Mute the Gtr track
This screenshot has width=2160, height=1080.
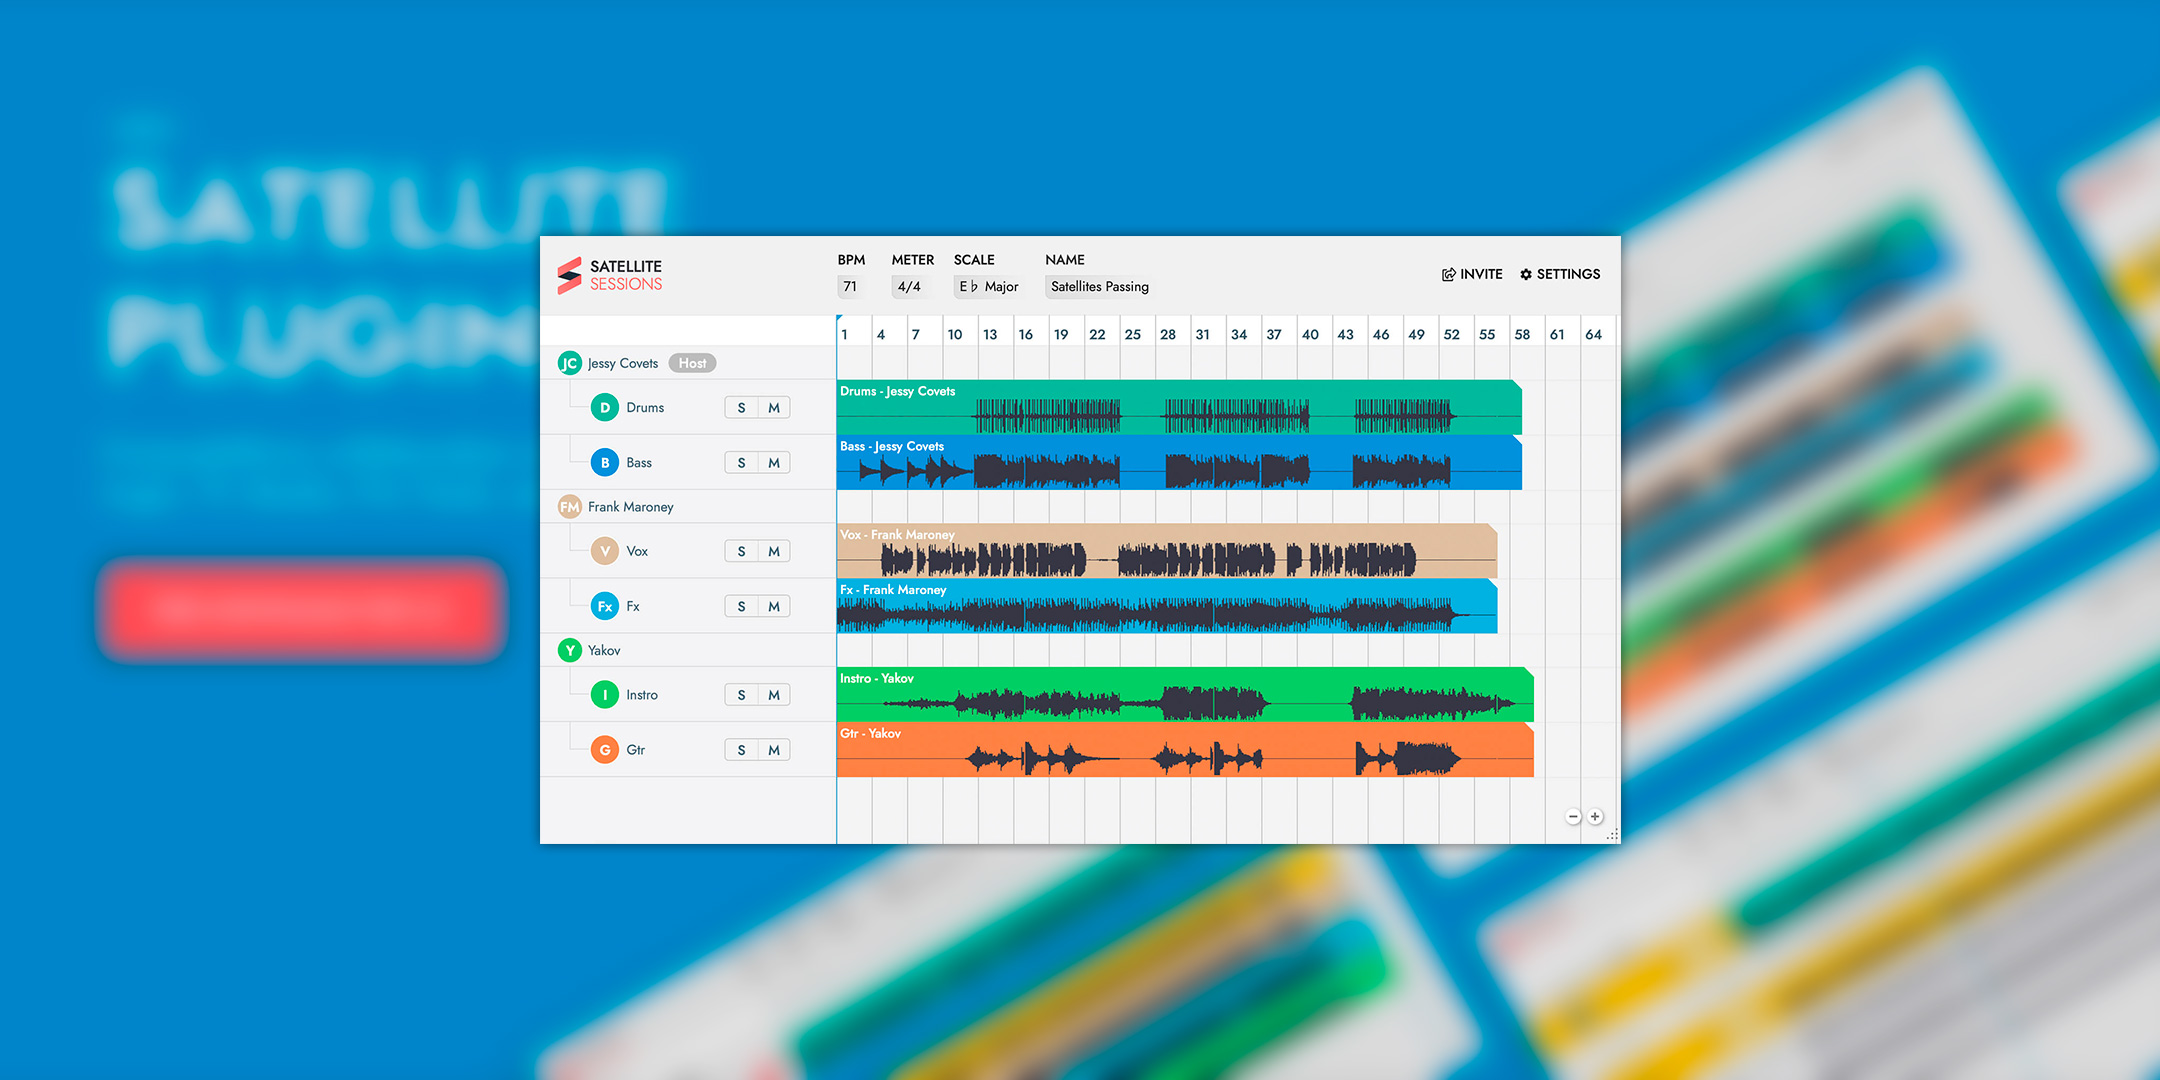(x=774, y=750)
